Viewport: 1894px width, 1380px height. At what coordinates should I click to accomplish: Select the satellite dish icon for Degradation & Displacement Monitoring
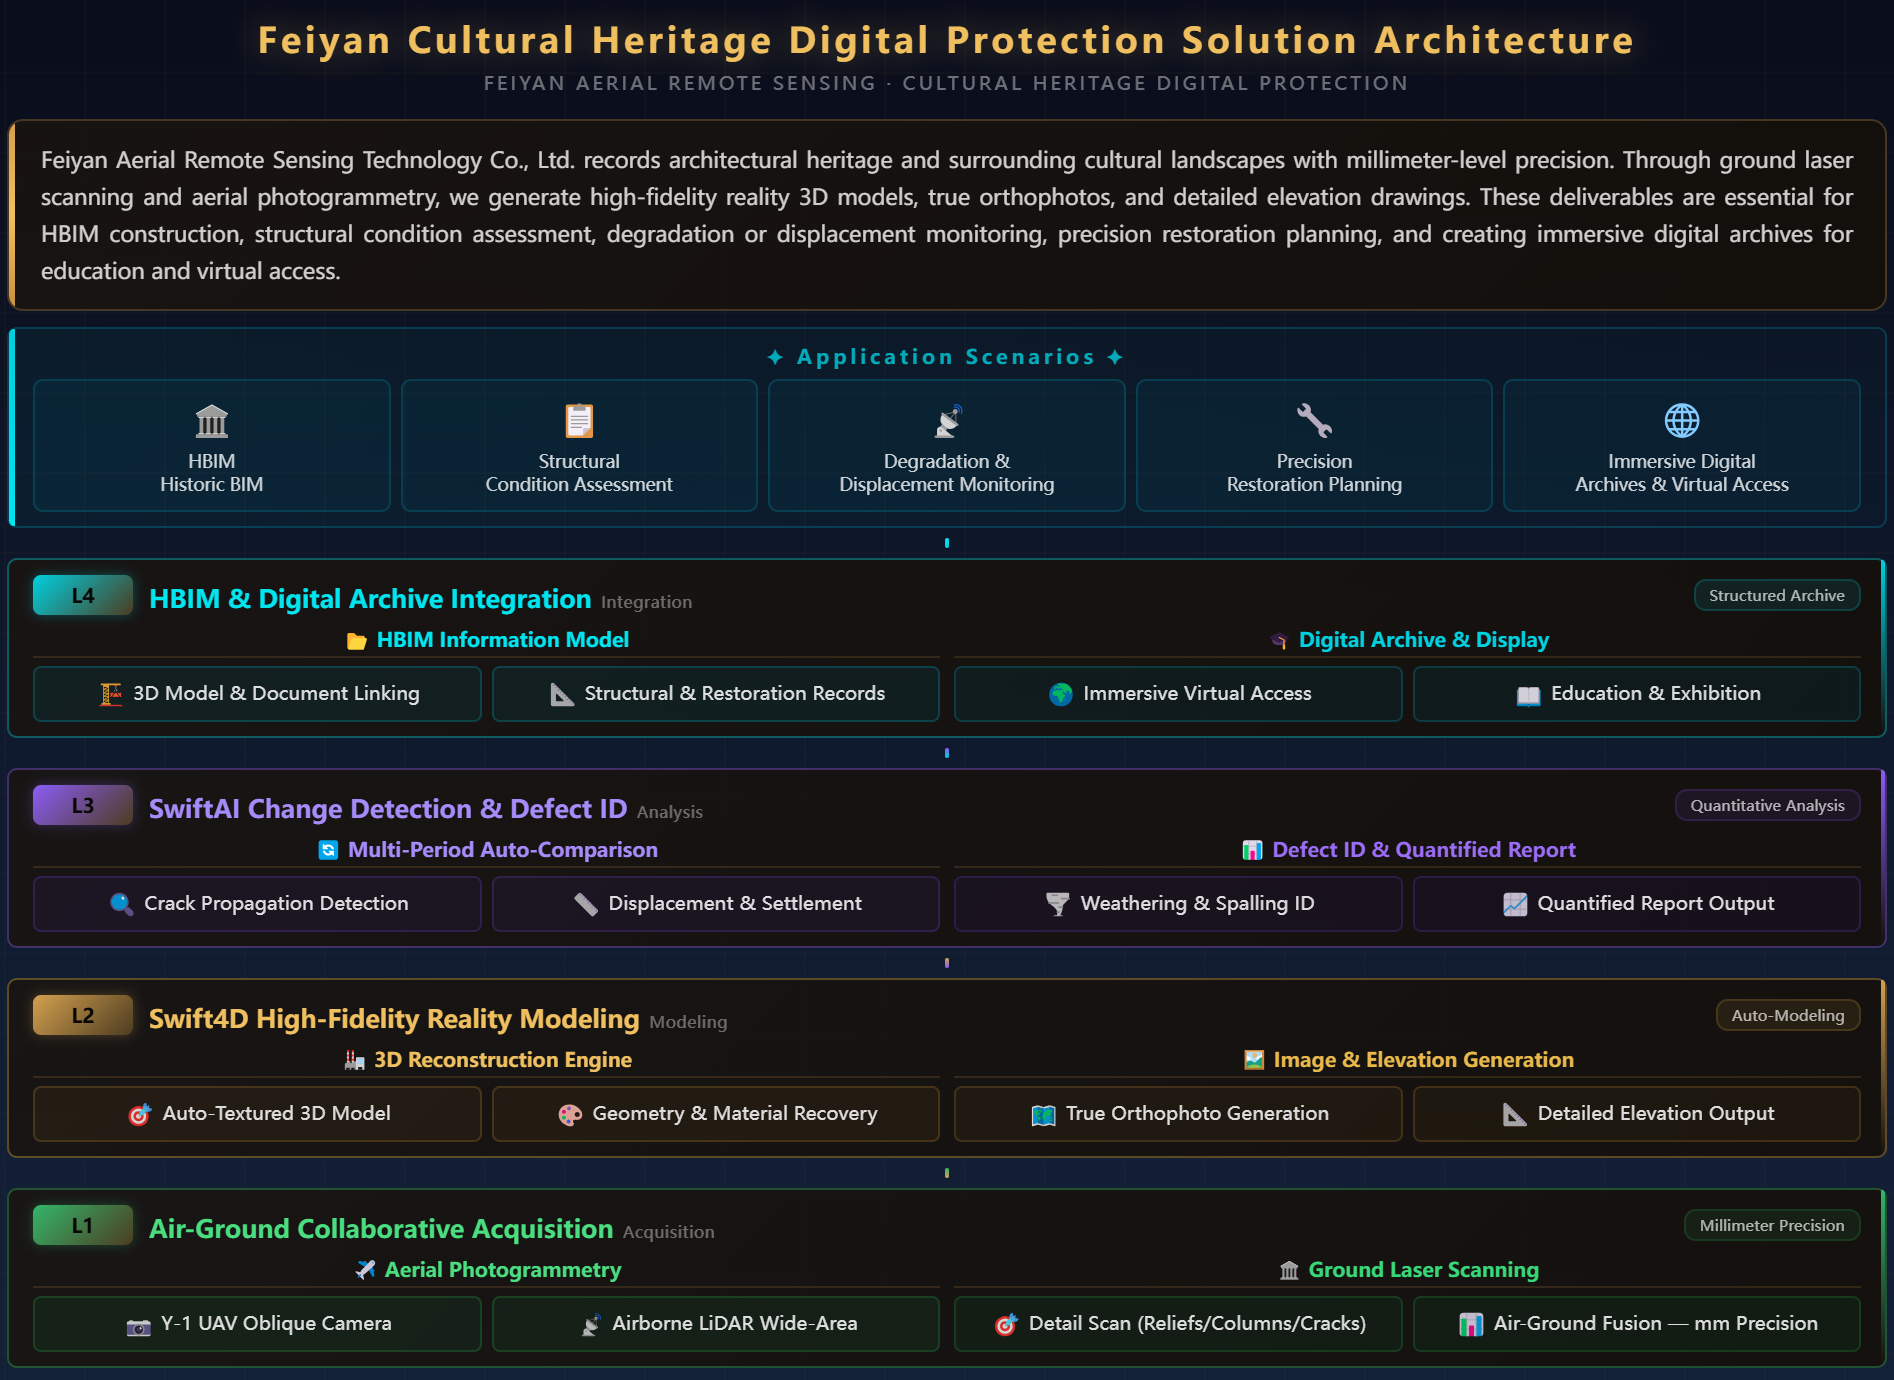947,421
